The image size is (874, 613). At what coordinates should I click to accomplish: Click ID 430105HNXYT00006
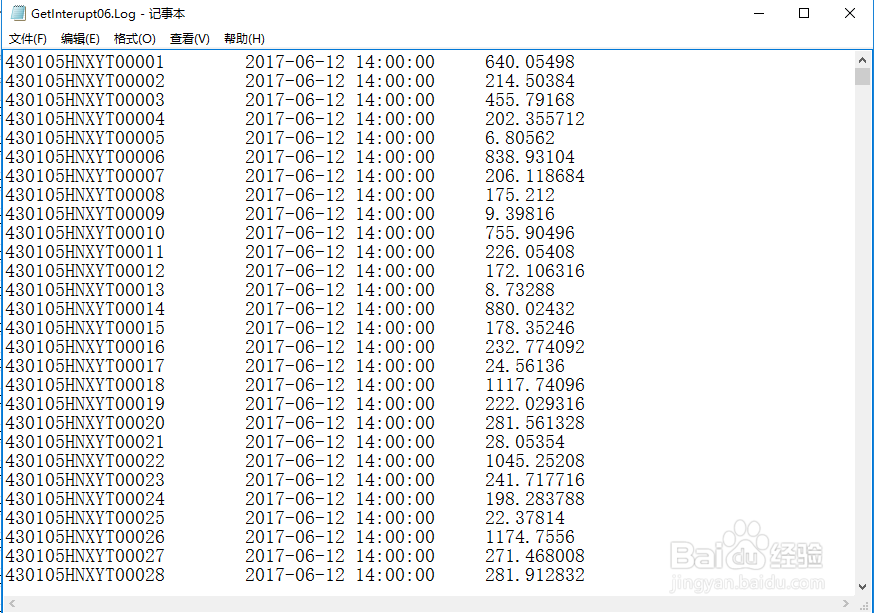[85, 157]
